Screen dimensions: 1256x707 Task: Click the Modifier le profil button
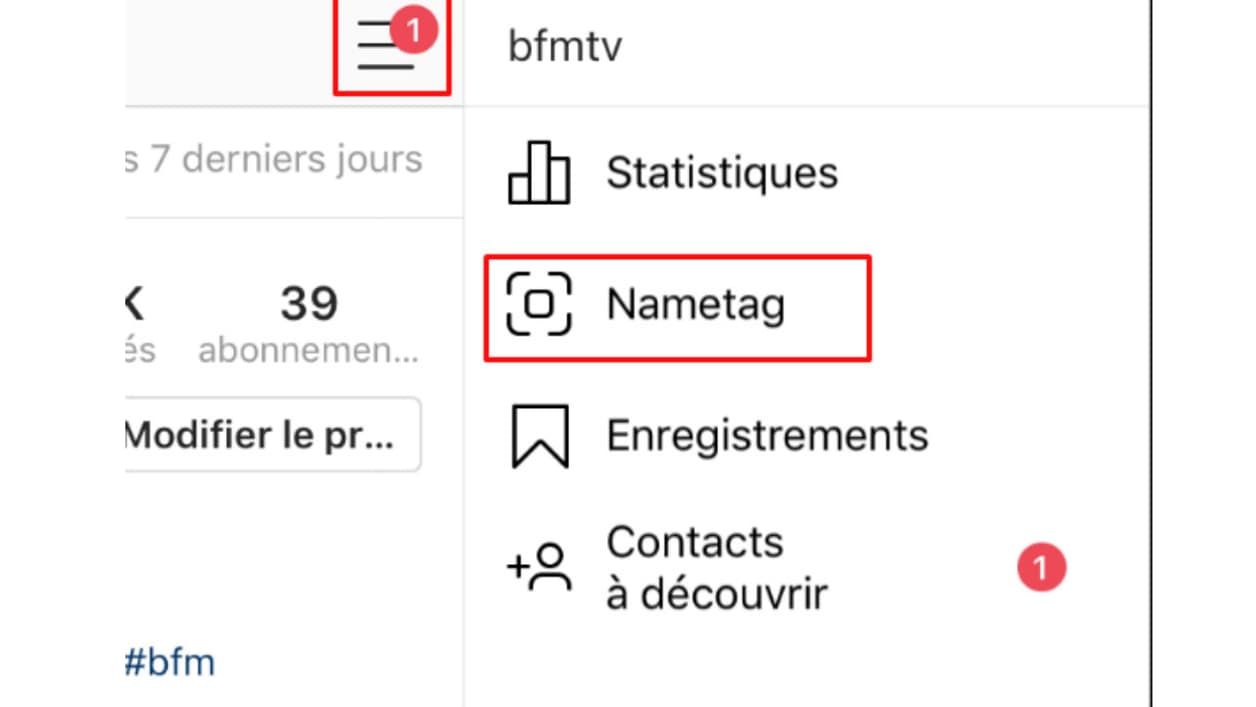pos(272,435)
